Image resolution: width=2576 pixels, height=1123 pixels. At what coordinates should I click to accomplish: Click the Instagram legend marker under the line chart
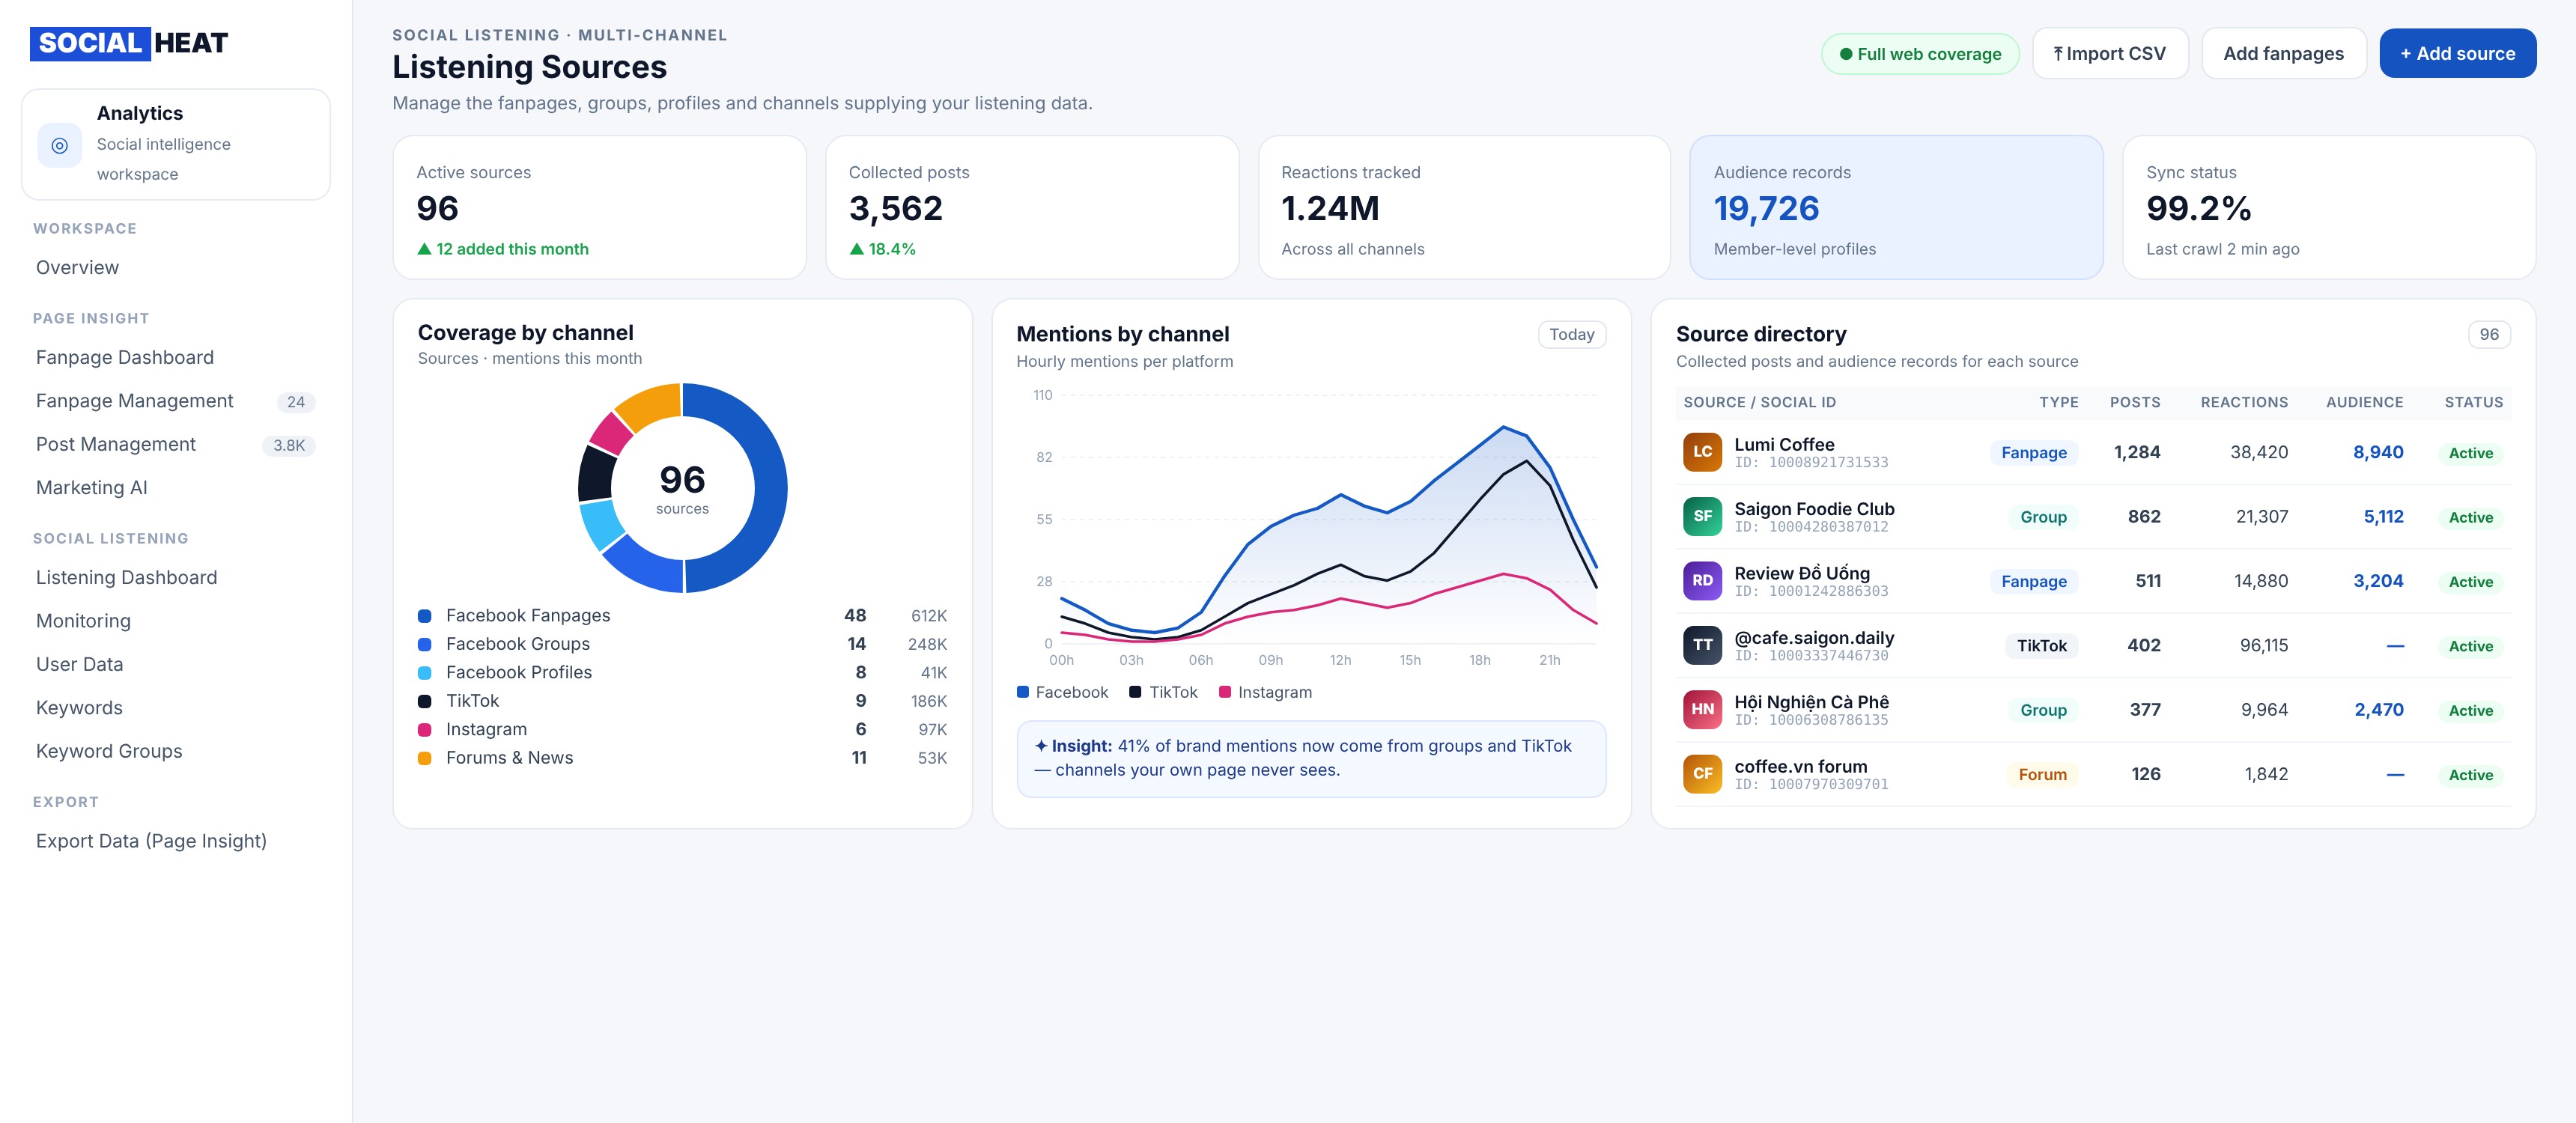(1225, 692)
